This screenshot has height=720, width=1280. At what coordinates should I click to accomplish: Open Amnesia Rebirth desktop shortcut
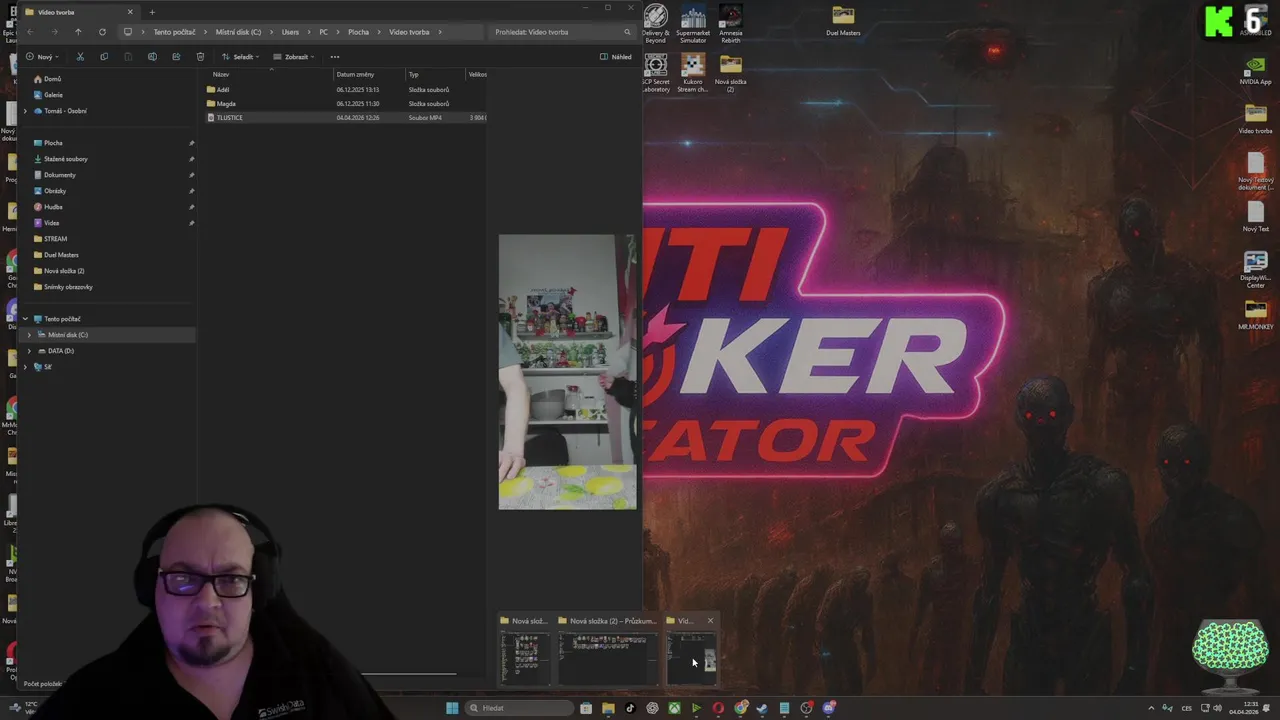(x=731, y=24)
